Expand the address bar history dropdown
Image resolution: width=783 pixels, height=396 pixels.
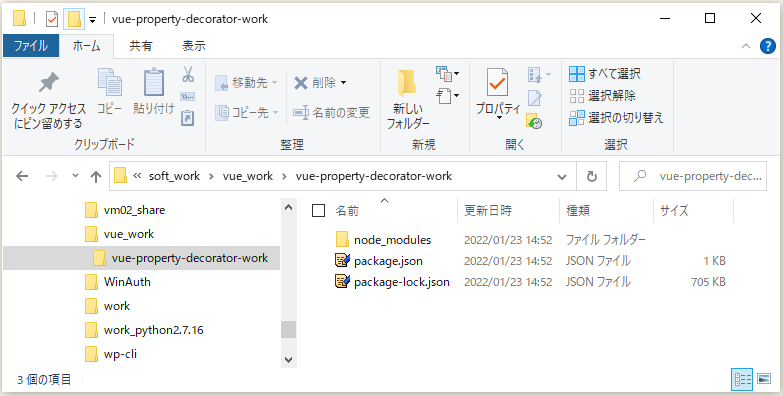click(x=562, y=176)
